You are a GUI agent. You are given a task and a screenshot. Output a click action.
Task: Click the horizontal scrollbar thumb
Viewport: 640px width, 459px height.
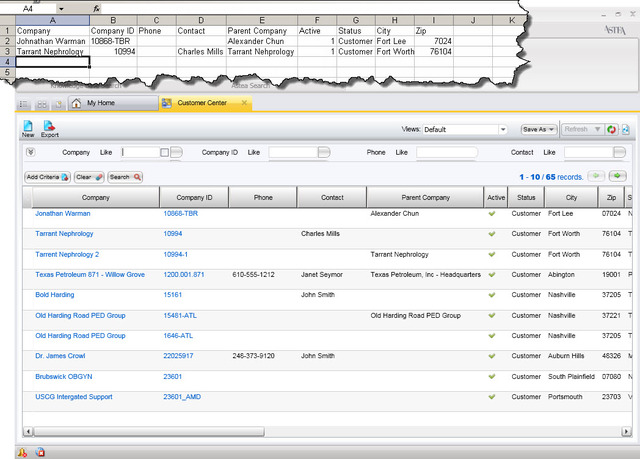click(x=149, y=431)
